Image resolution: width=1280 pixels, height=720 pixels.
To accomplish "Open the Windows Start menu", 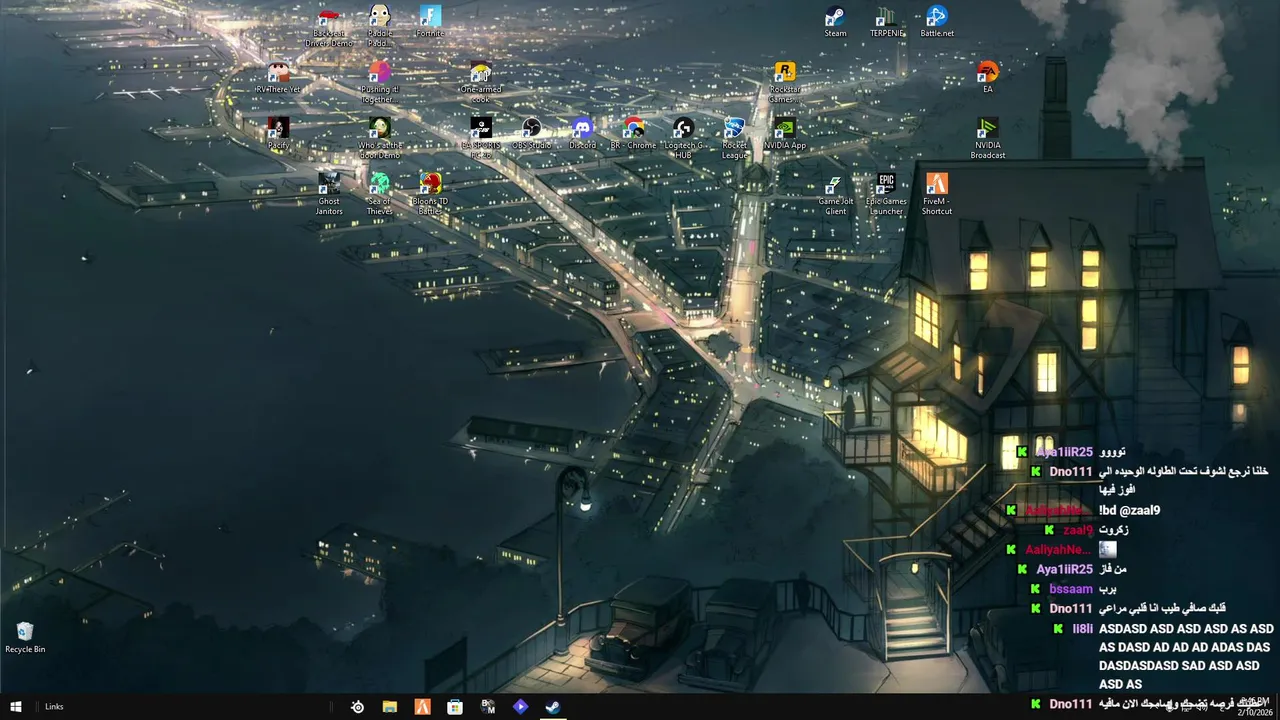I will point(16,706).
